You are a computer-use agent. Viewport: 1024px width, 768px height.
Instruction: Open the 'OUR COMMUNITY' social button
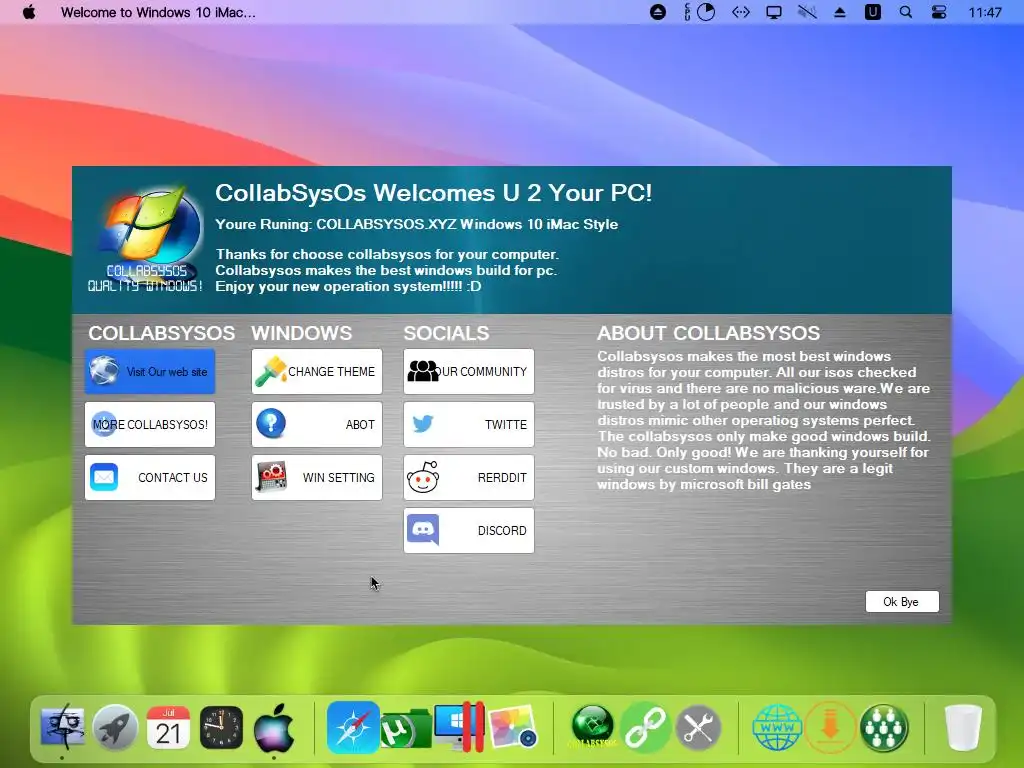[469, 372]
